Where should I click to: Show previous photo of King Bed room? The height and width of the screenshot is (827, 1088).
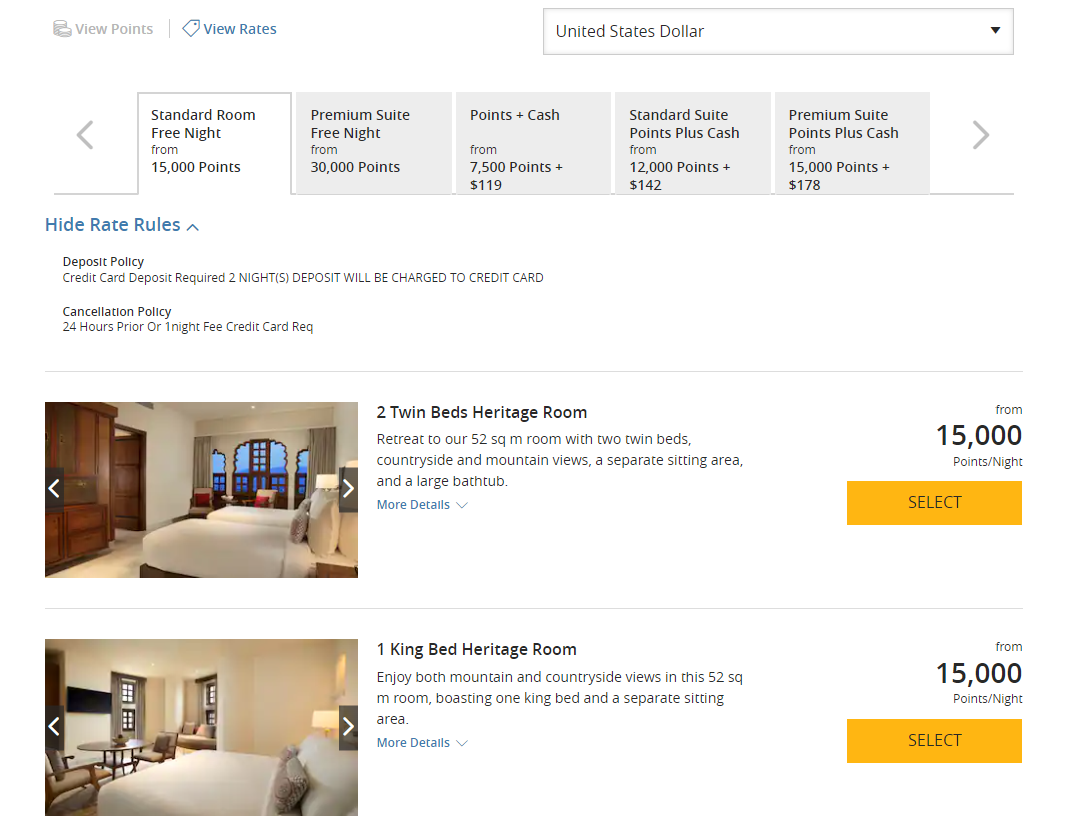pyautogui.click(x=54, y=727)
